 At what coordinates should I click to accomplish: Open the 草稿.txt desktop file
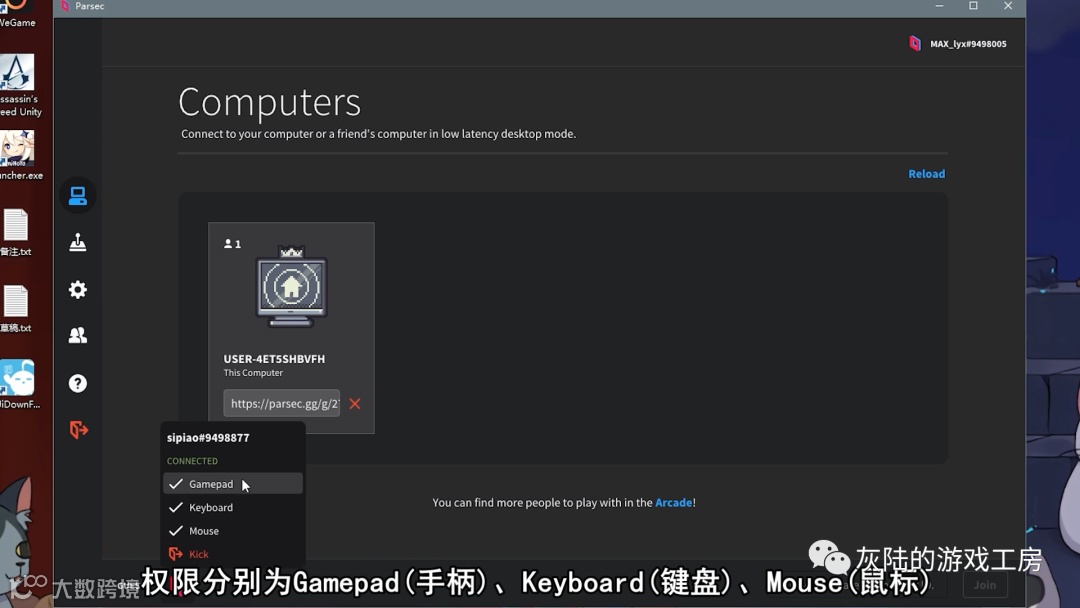[16, 308]
